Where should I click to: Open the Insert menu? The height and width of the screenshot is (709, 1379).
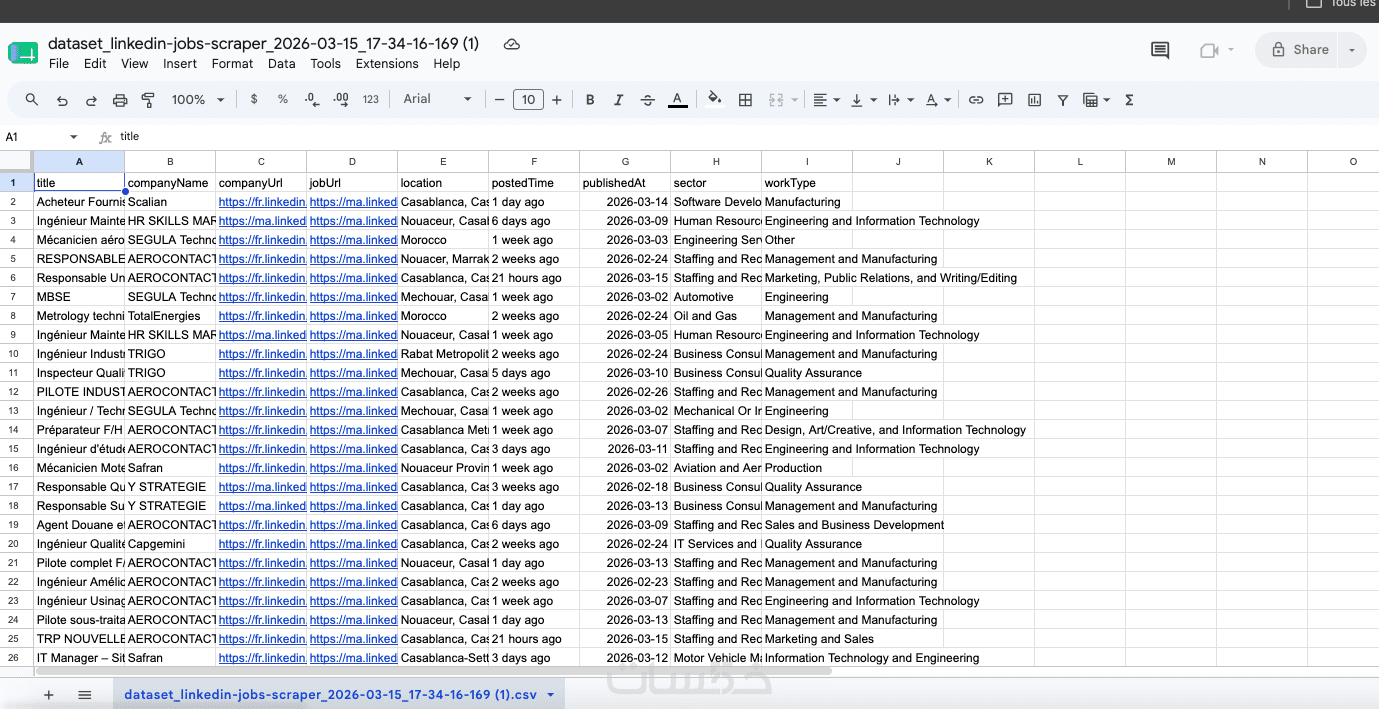(x=180, y=64)
